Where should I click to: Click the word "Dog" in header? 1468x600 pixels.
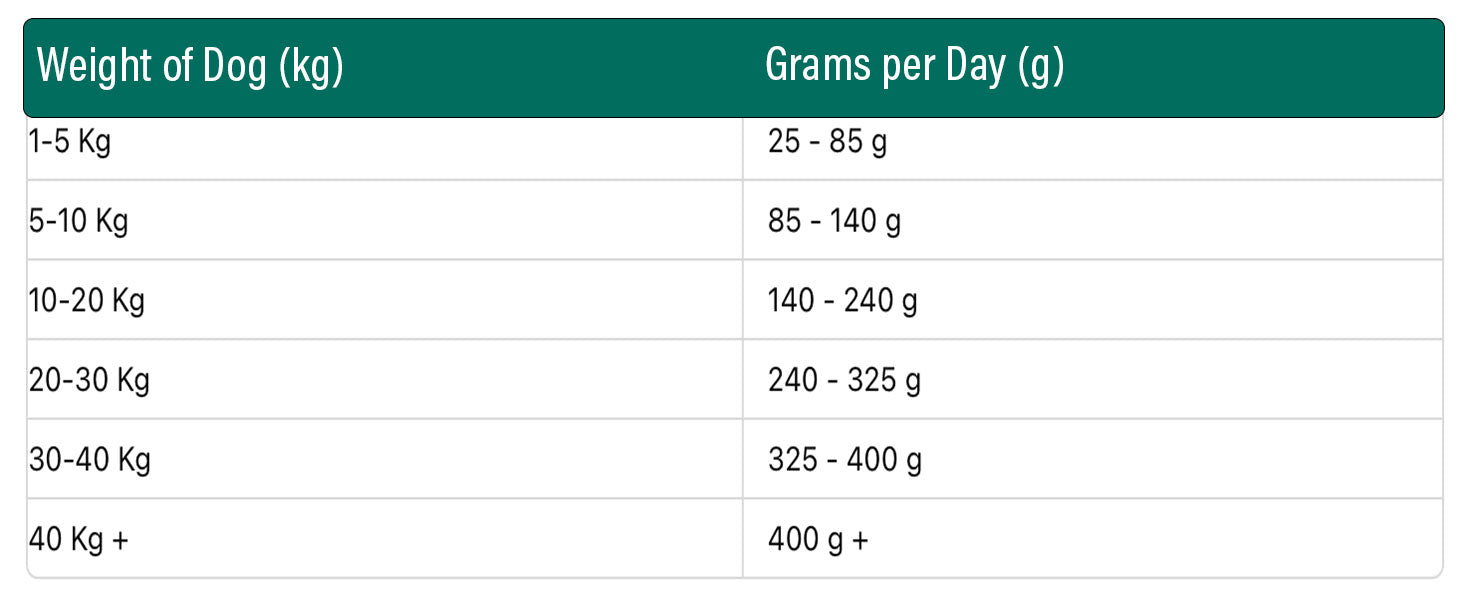click(x=235, y=68)
